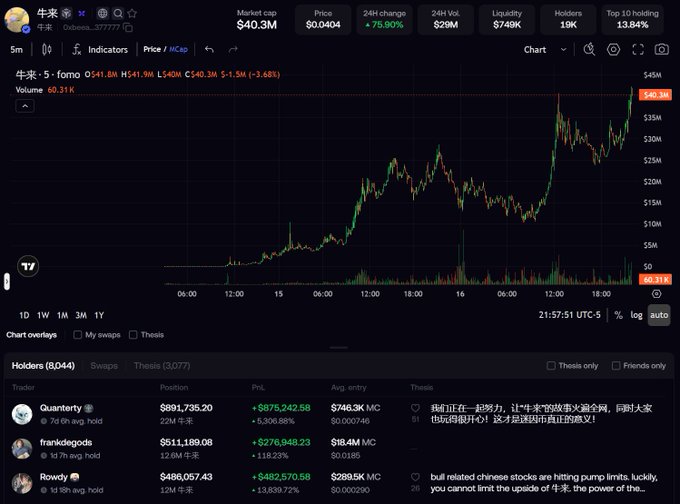
Task: Click the 24H change 75.90% card
Action: tap(384, 20)
